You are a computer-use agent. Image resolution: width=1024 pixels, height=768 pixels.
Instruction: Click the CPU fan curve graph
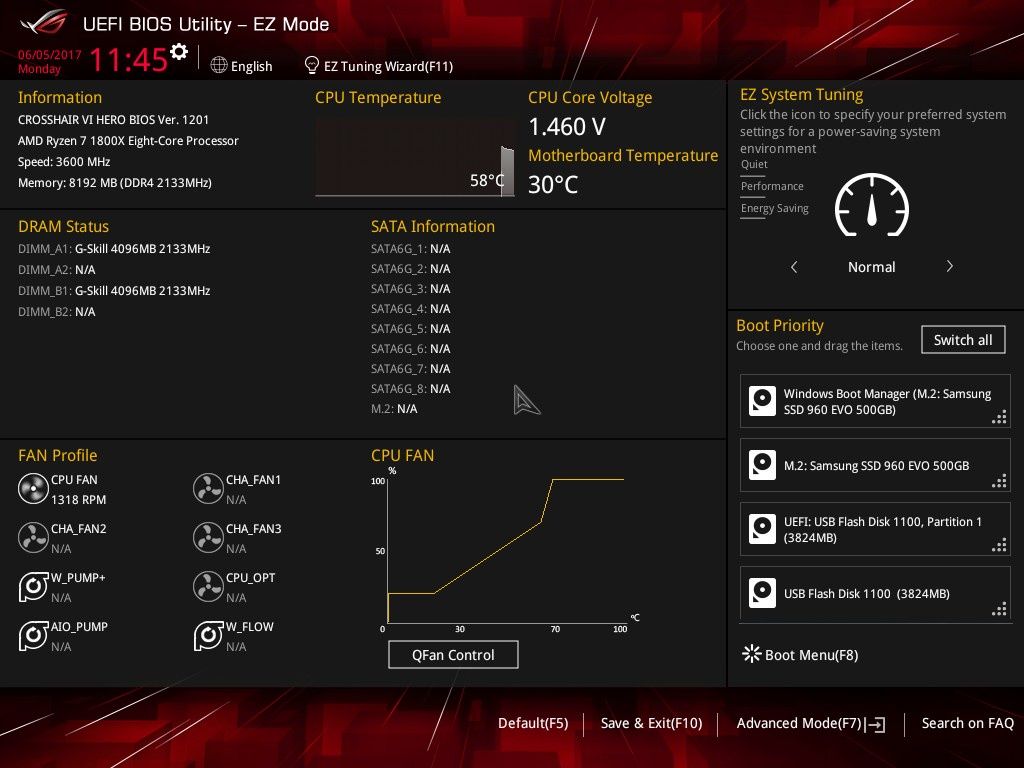pos(506,551)
